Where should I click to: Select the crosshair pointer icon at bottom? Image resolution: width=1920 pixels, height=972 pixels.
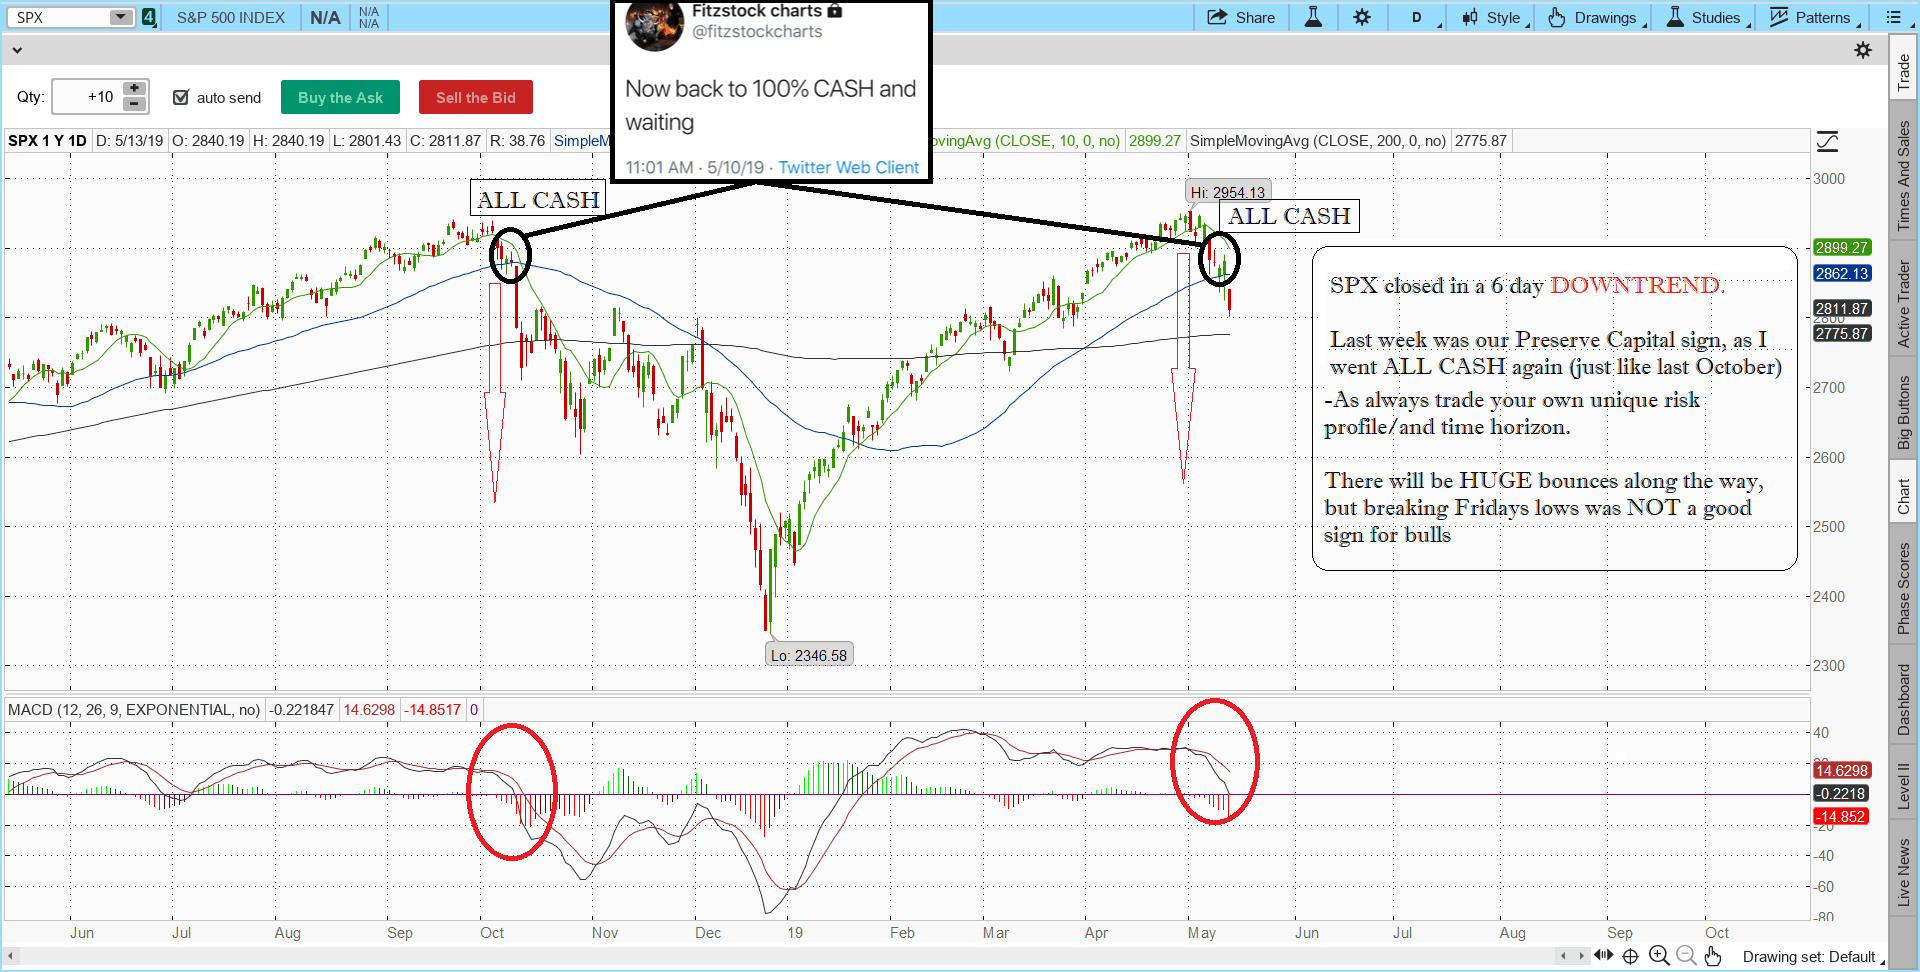coord(1630,956)
